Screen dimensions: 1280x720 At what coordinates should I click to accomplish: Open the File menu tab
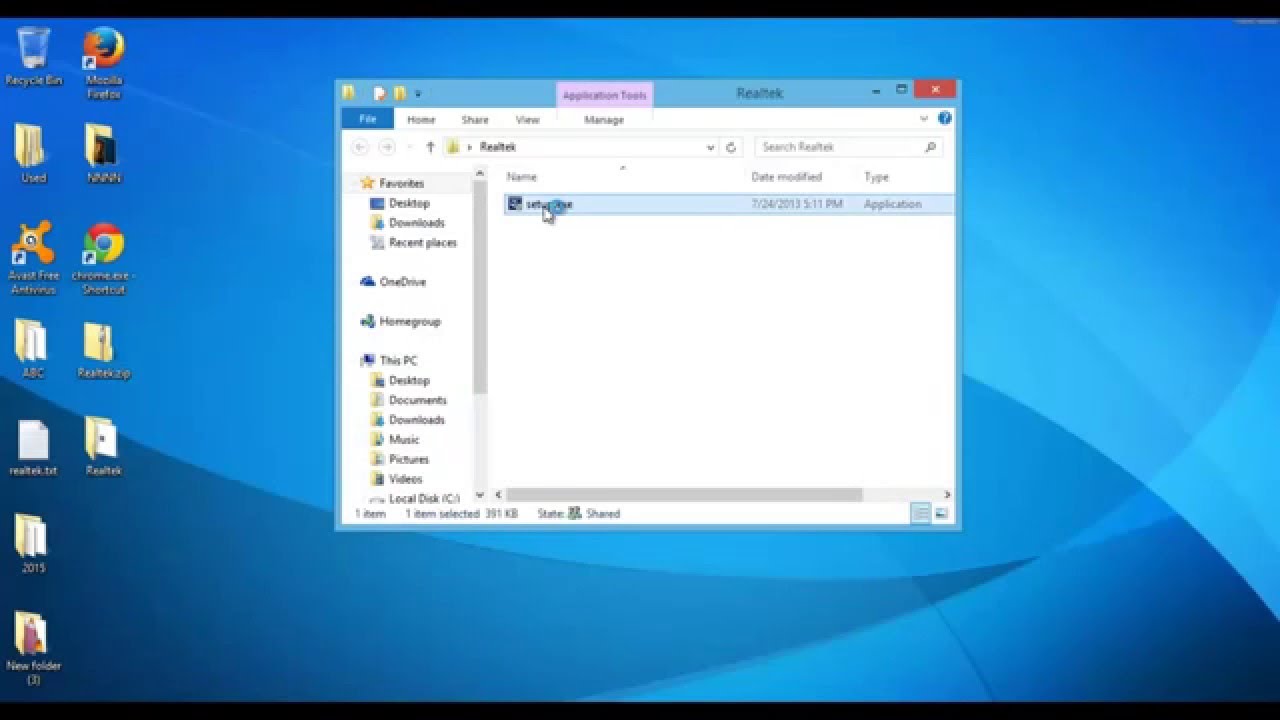[367, 119]
